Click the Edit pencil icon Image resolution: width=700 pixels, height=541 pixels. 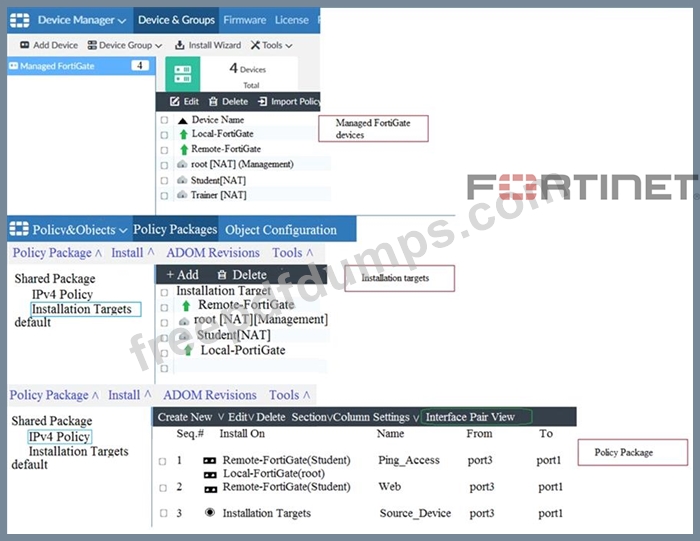pos(175,102)
